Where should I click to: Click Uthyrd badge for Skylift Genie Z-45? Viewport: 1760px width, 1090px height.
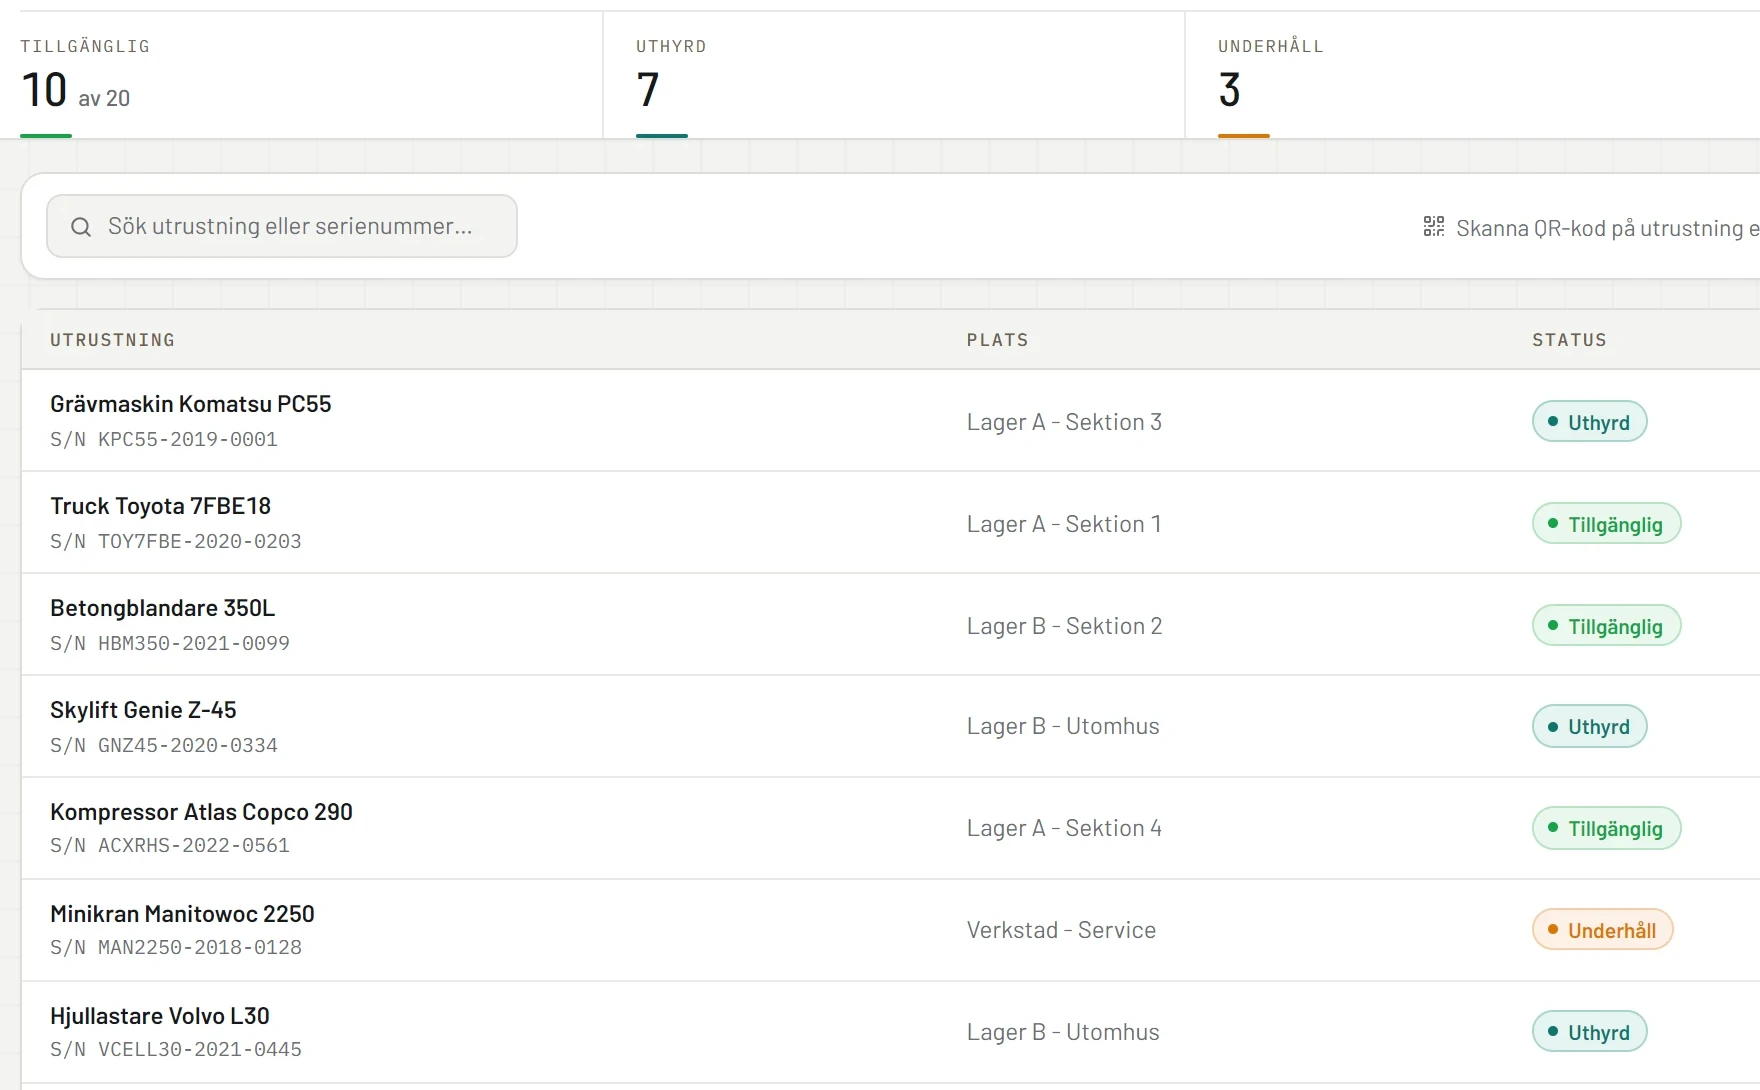pyautogui.click(x=1589, y=726)
